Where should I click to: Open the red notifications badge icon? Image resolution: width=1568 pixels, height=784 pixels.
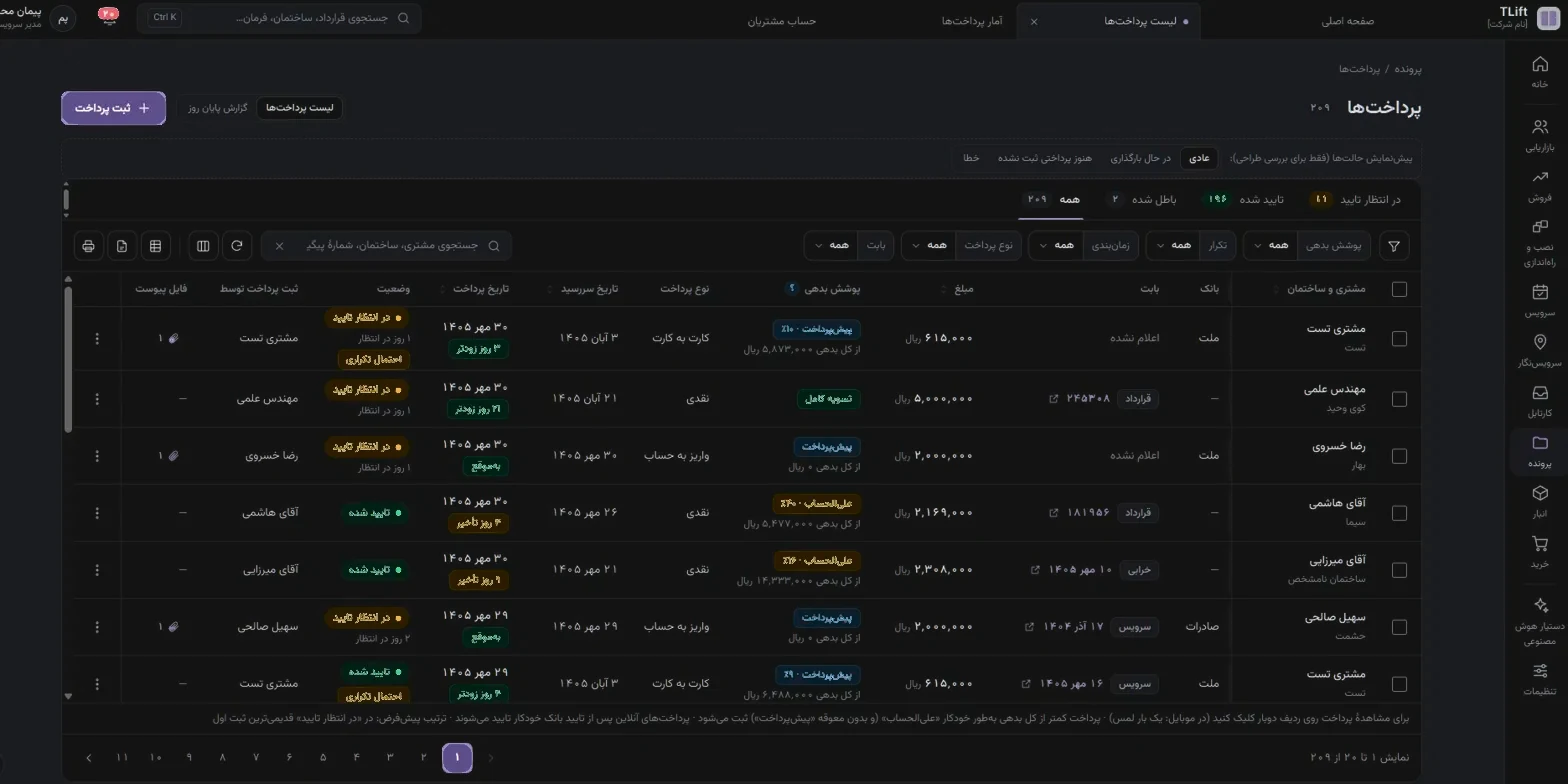108,17
